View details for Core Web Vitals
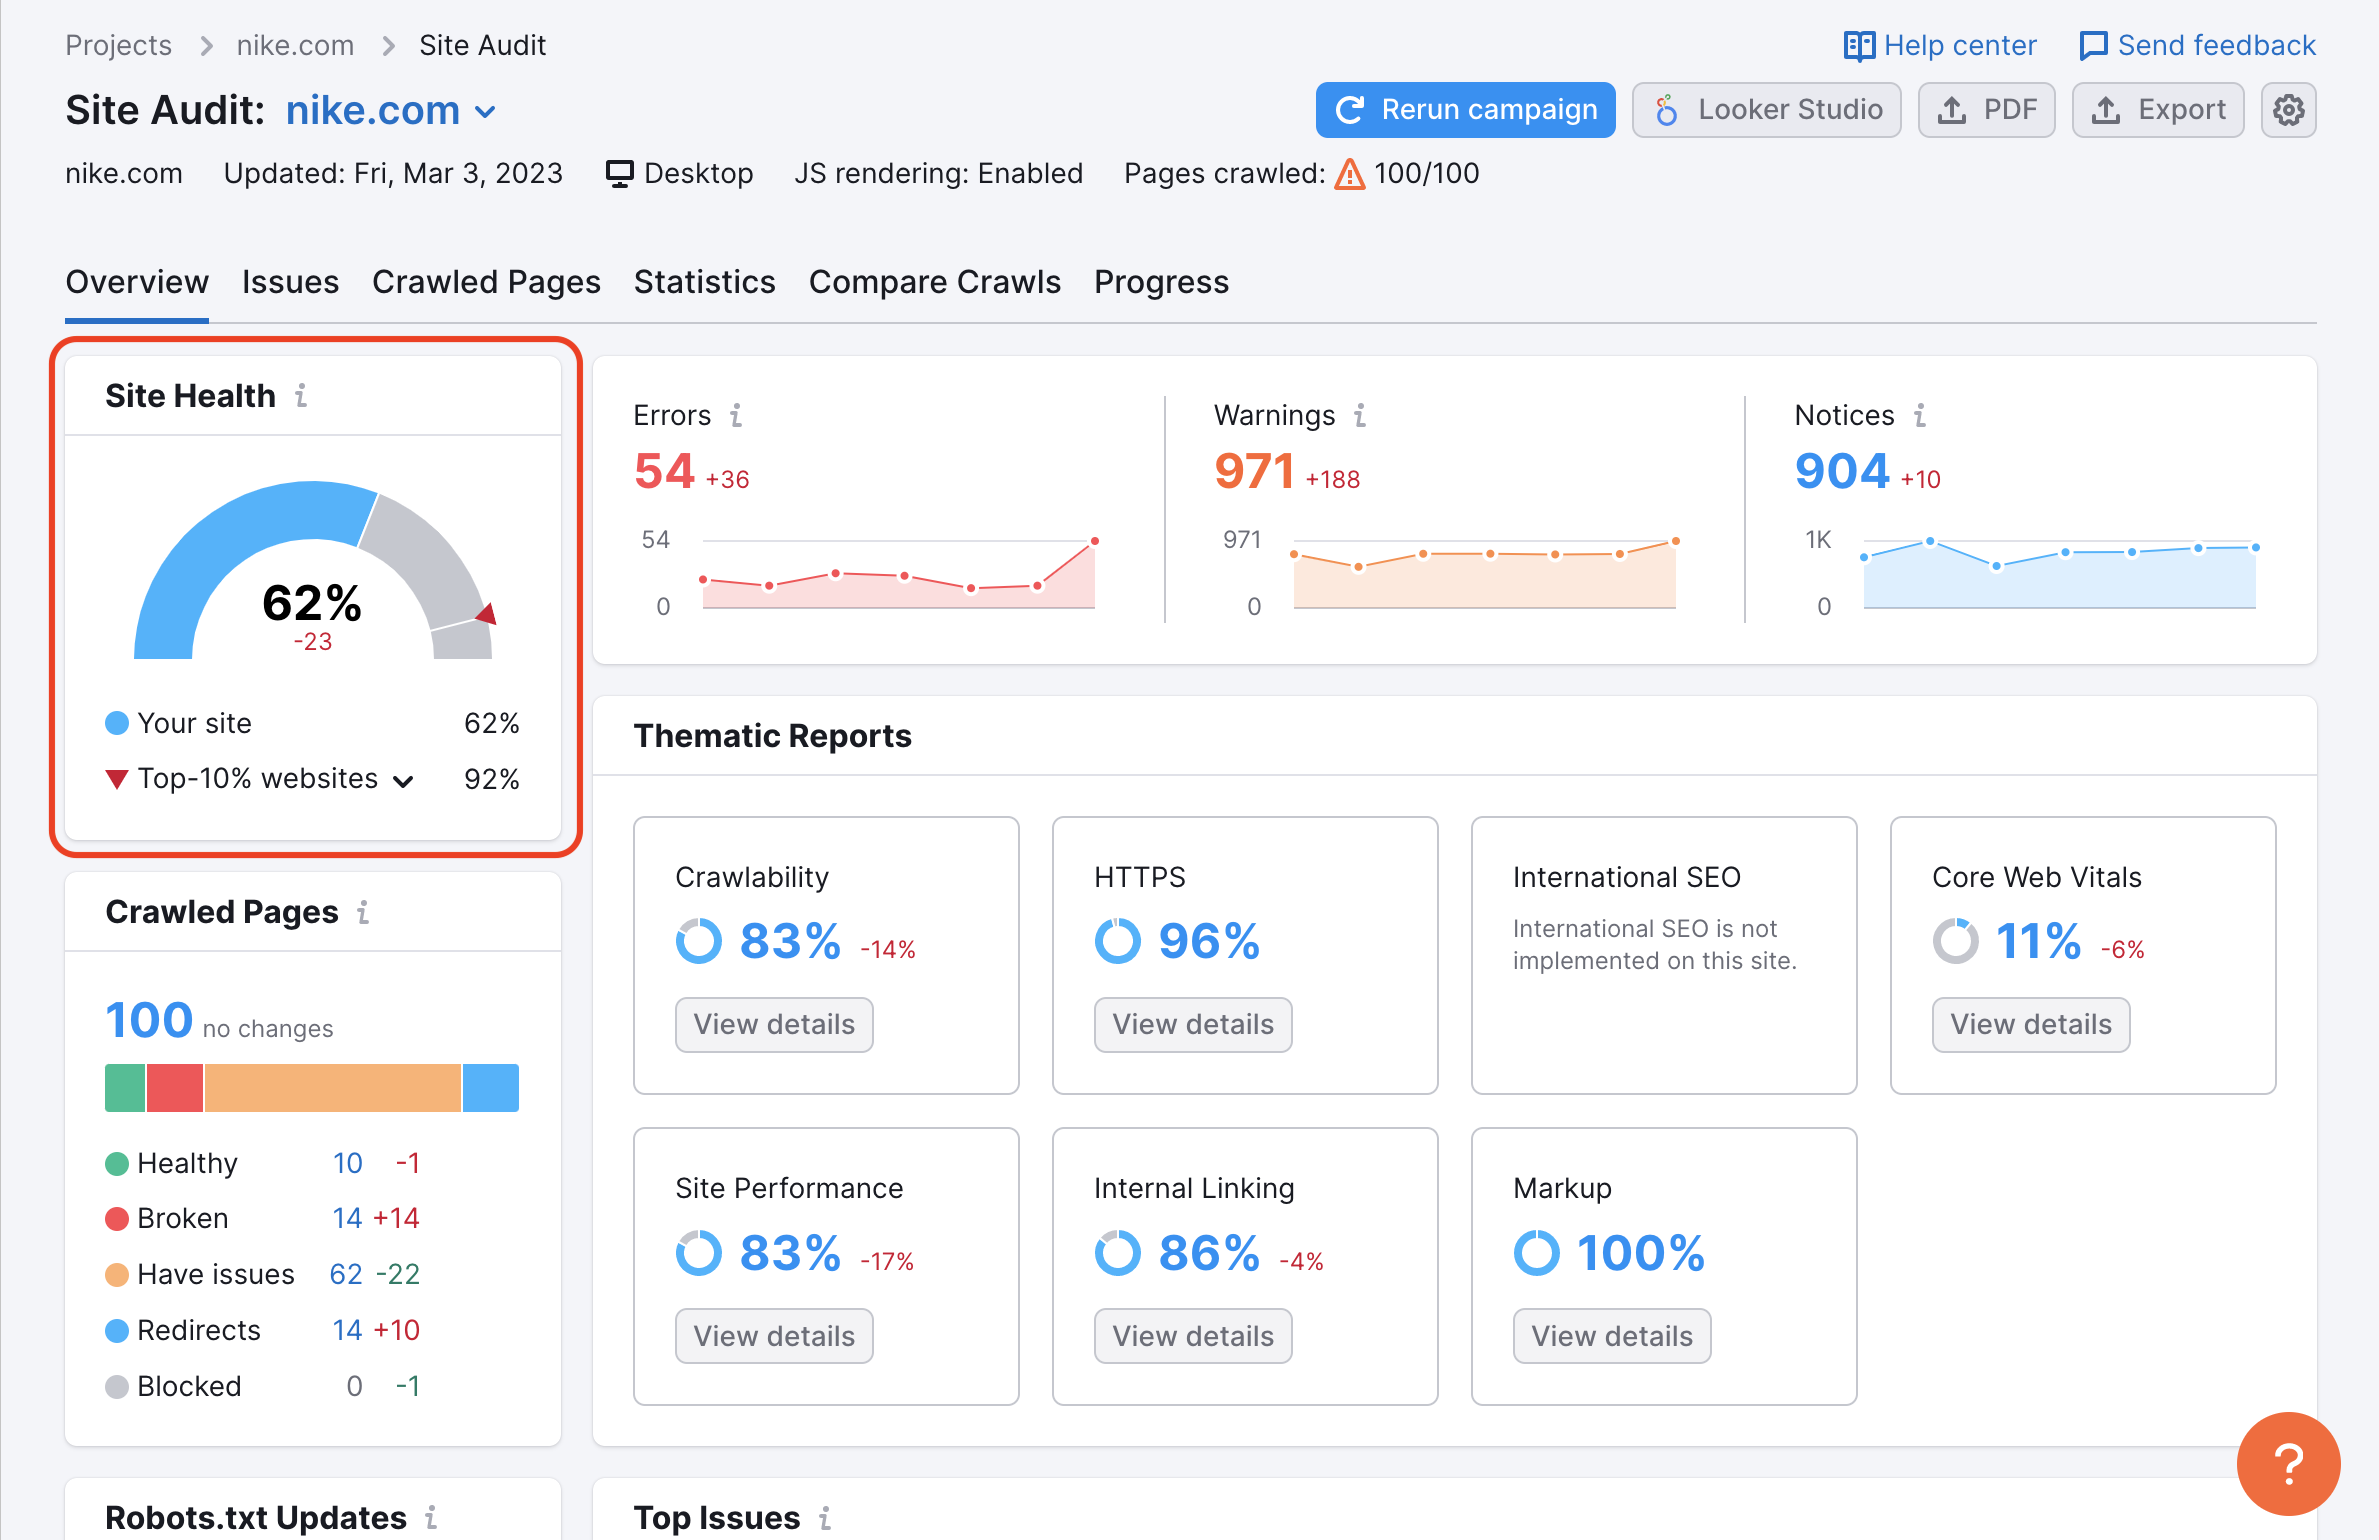This screenshot has width=2379, height=1540. (x=2029, y=1023)
